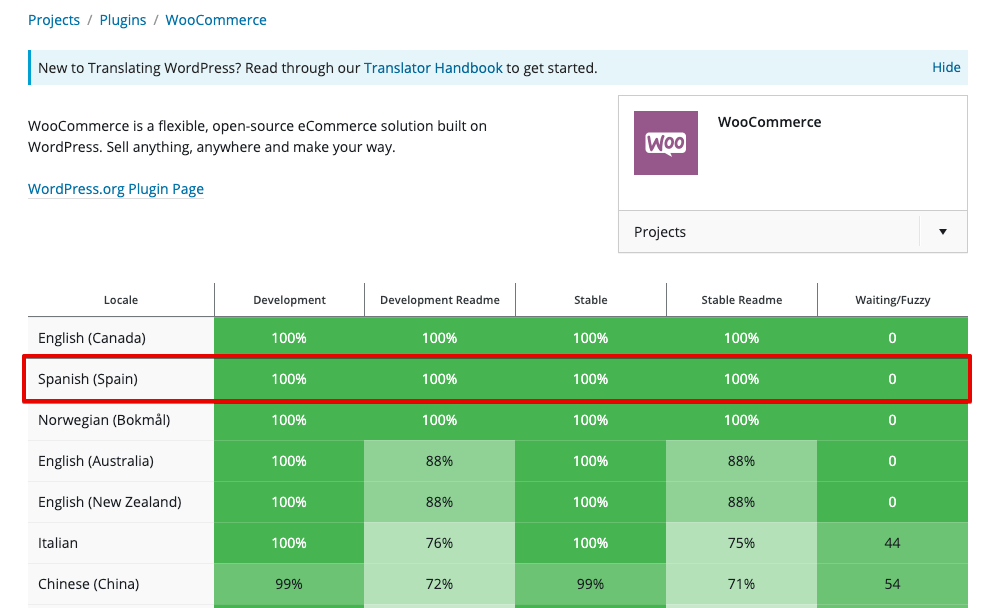Open Italian Development Readme 76% cell

coord(440,543)
